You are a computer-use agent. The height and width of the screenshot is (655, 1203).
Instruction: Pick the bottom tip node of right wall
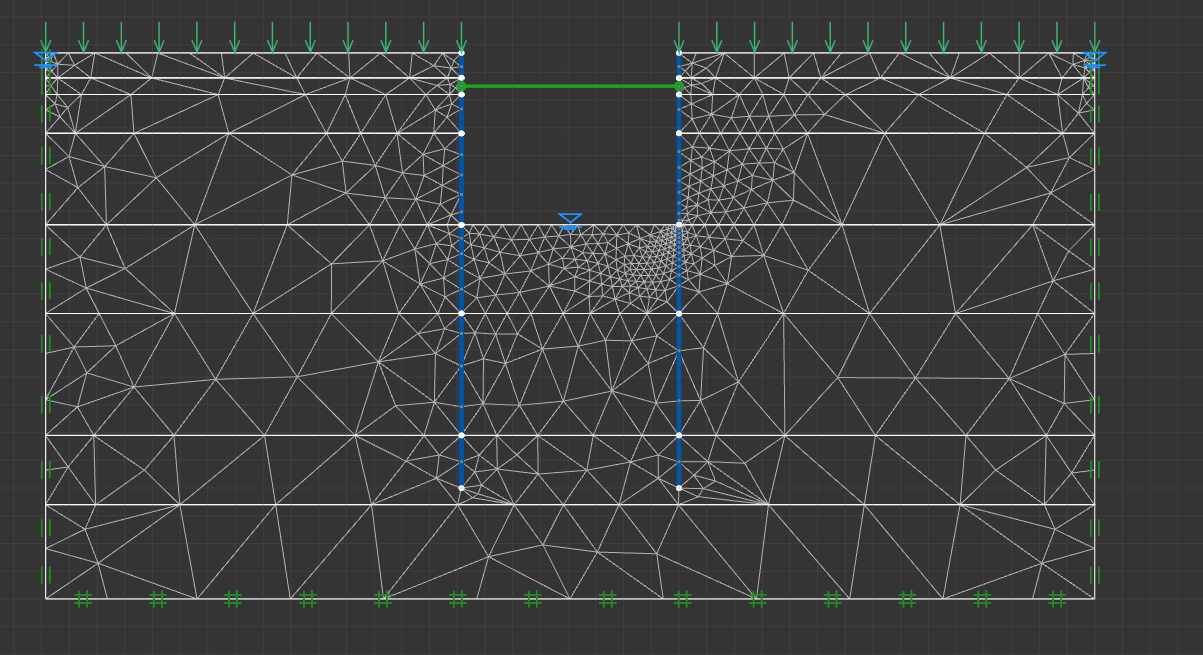pos(679,488)
